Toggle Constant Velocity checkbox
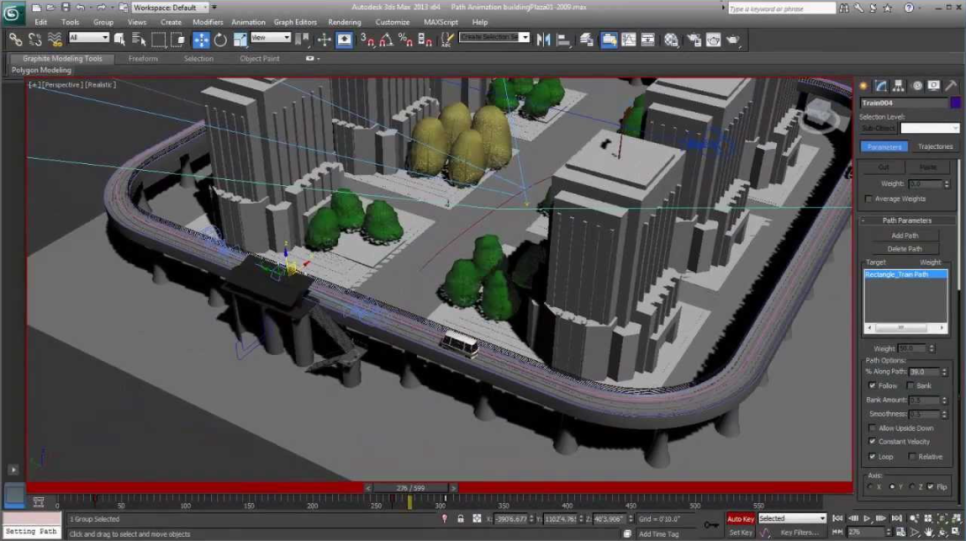Image resolution: width=966 pixels, height=541 pixels. [872, 441]
